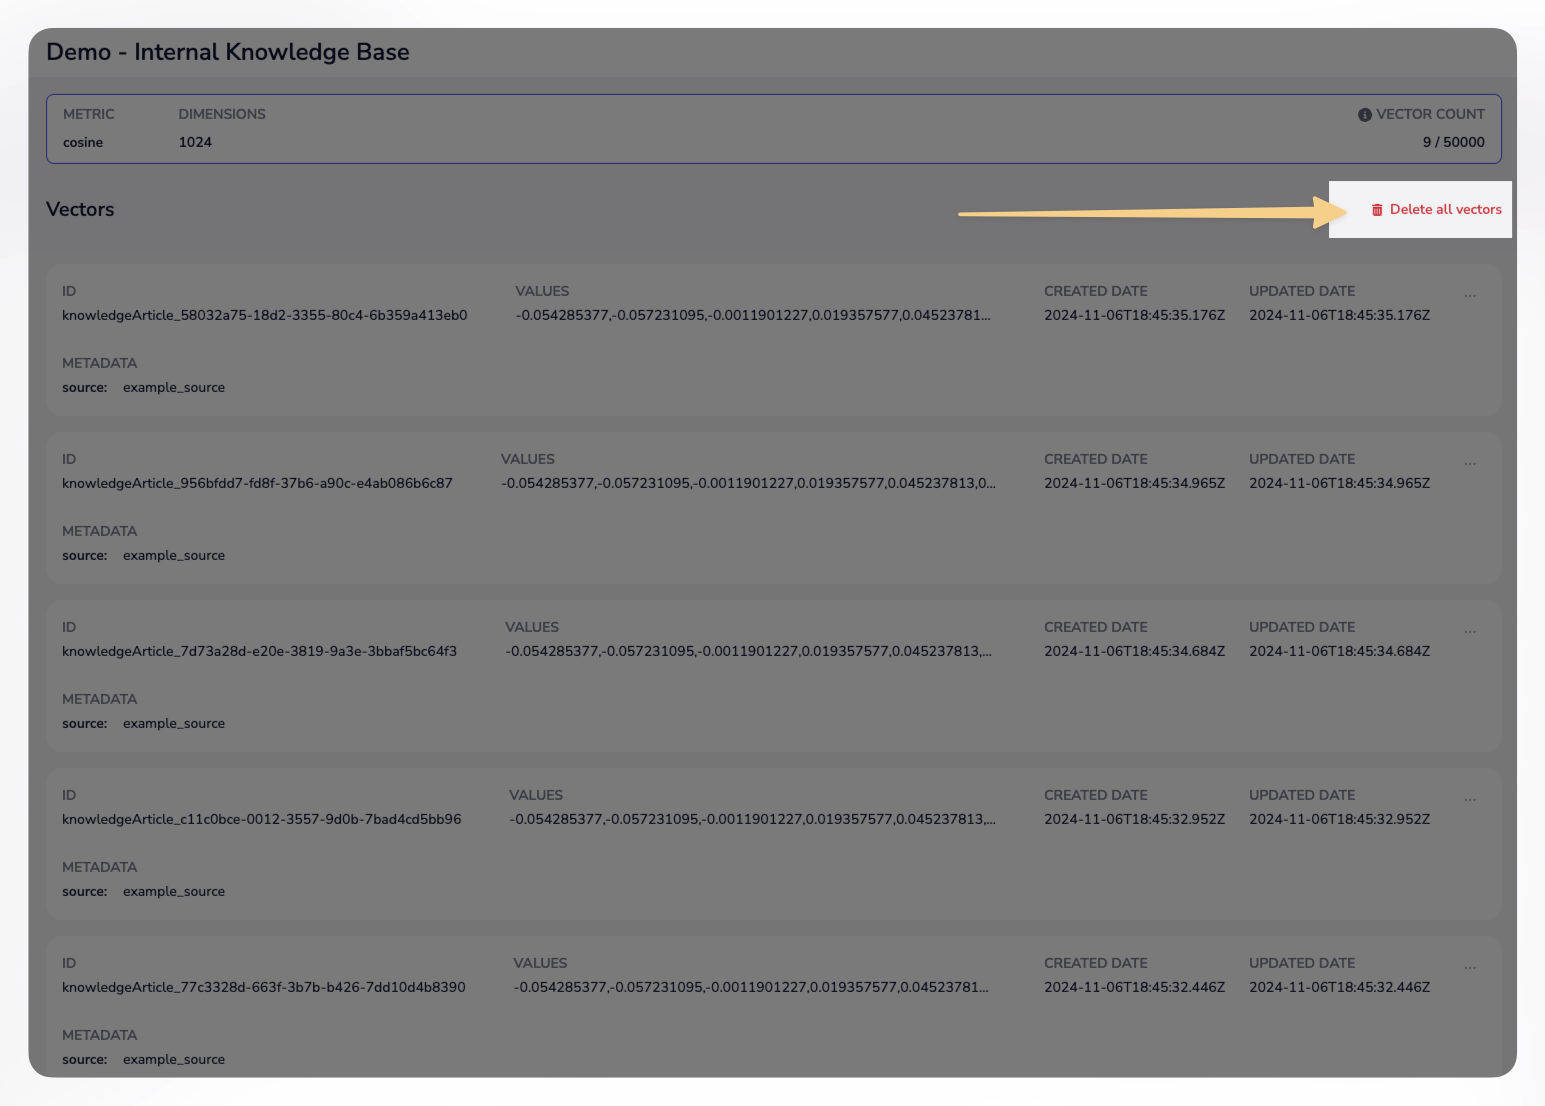Open three-dot menu for knowledgeArticle_77c3328d vector

pyautogui.click(x=1470, y=968)
